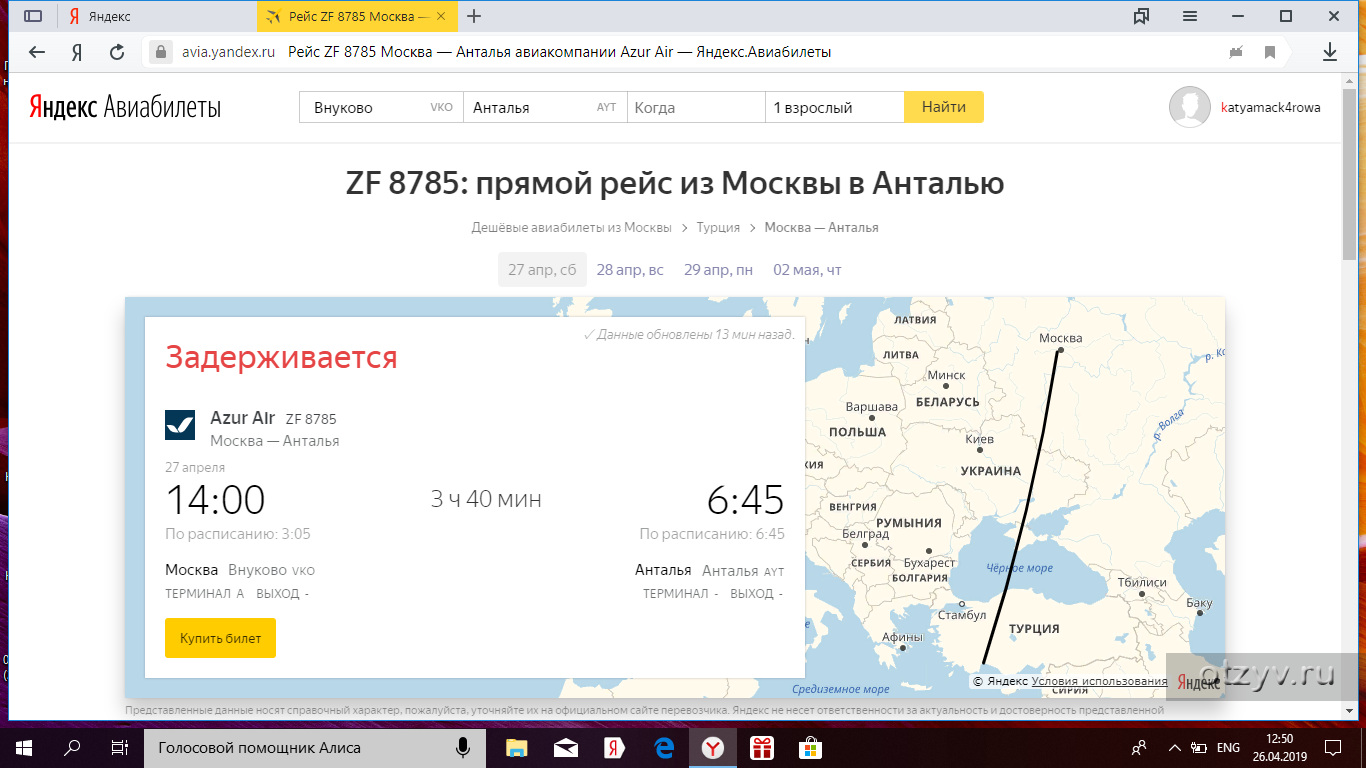Click the avia.yandex.ru address bar
Image resolution: width=1366 pixels, height=768 pixels.
(x=227, y=52)
